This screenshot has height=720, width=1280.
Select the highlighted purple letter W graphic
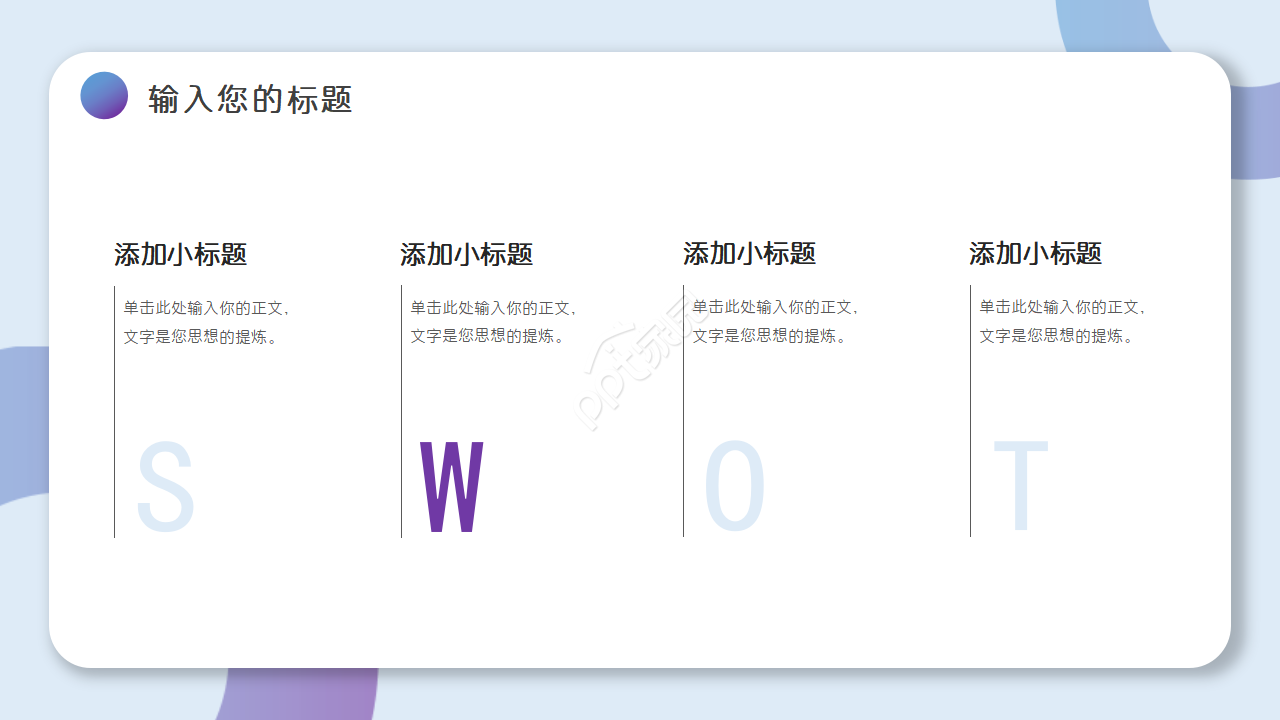click(x=452, y=487)
